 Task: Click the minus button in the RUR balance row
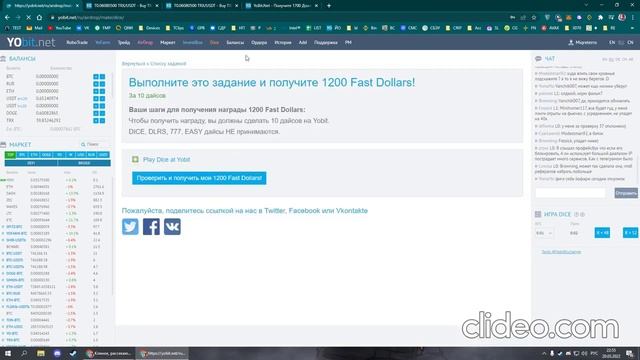click(102, 84)
